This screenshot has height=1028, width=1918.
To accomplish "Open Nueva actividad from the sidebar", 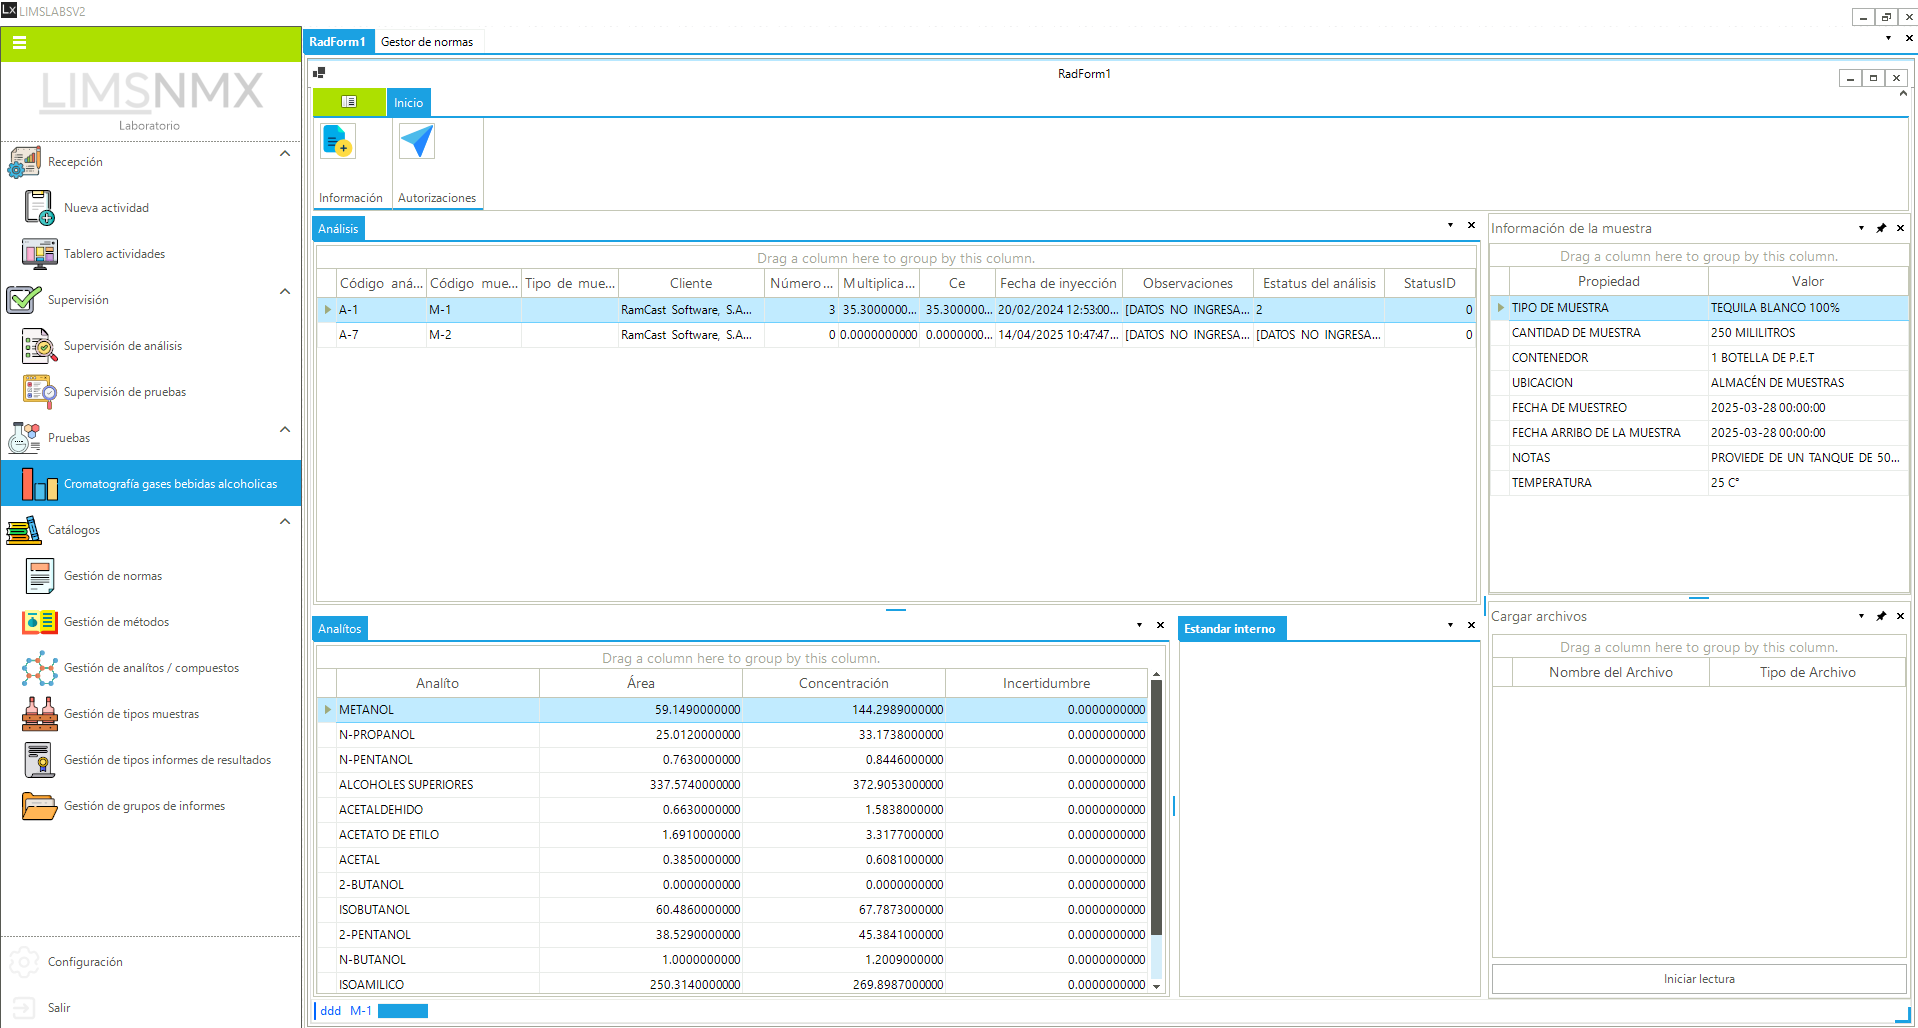I will click(x=105, y=207).
